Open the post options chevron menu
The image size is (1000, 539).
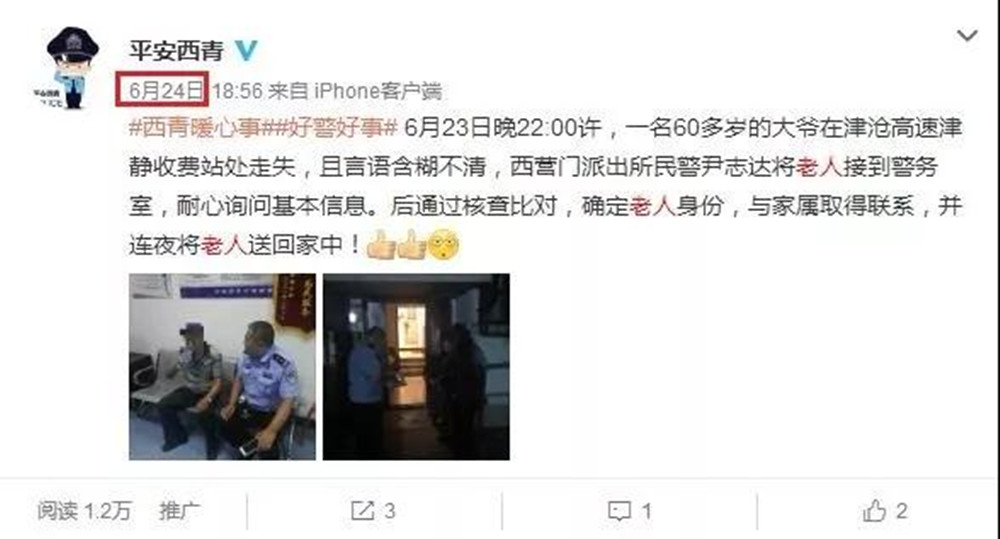(x=967, y=36)
